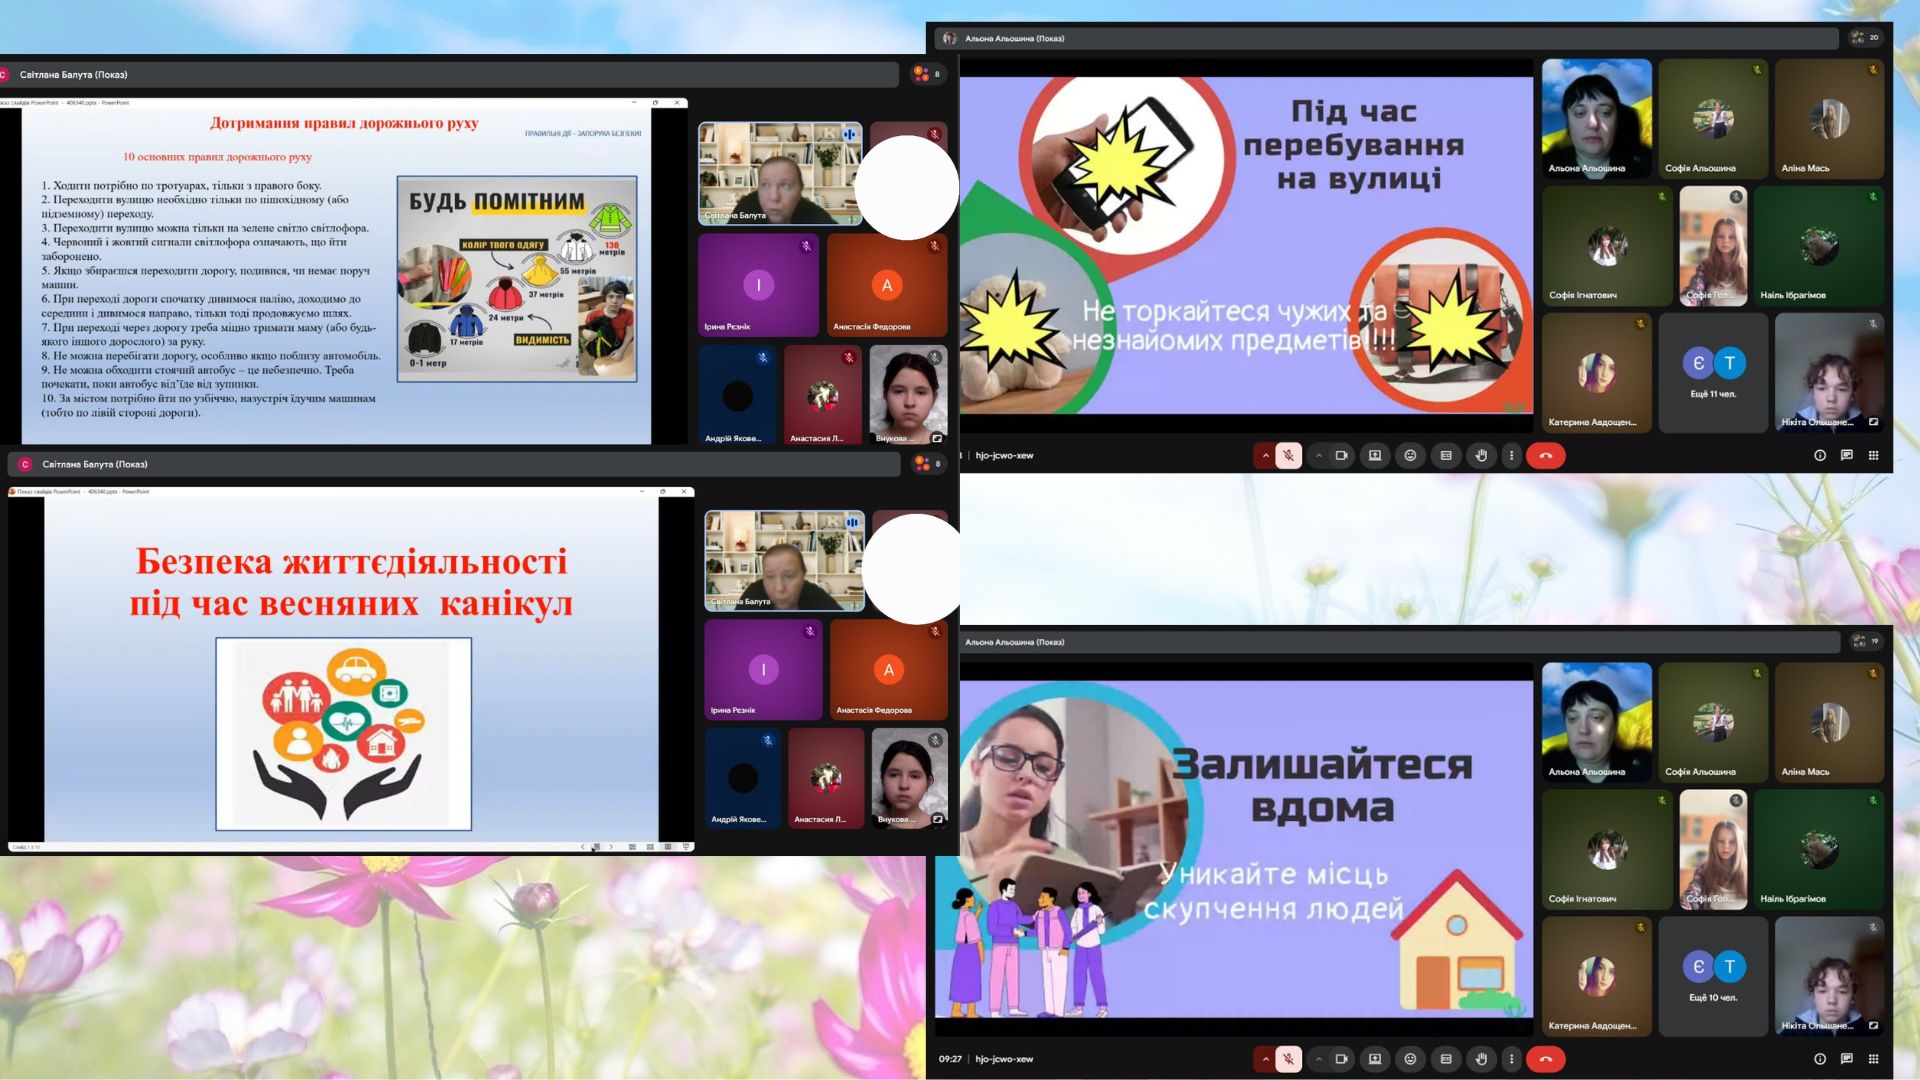Select Ірина Резнік purple tile in the upper-left meeting

pyautogui.click(x=758, y=286)
